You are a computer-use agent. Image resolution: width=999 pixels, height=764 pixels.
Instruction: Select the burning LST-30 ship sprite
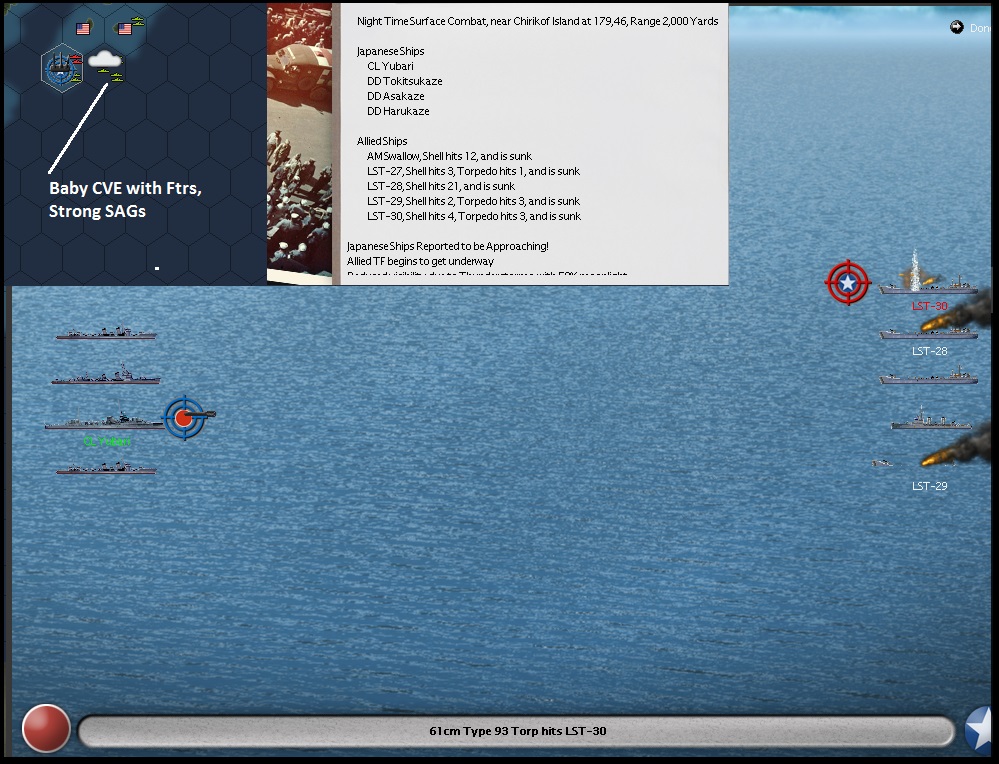(x=928, y=286)
